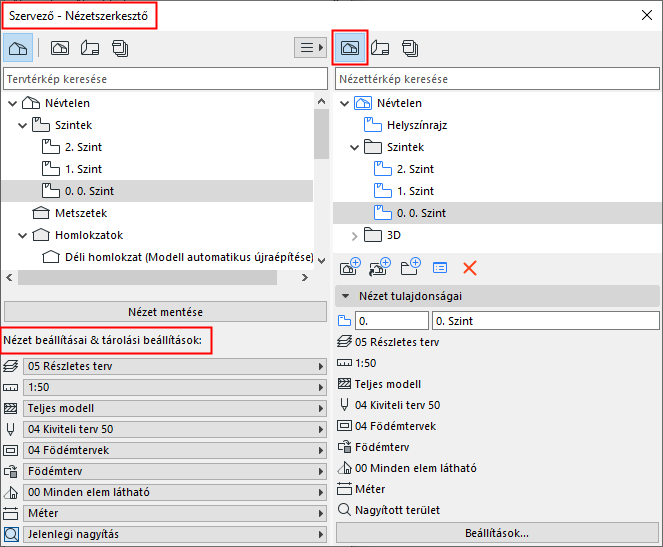Collapse the Szintek folder in left tree
Image resolution: width=663 pixels, height=547 pixels.
(x=22, y=125)
